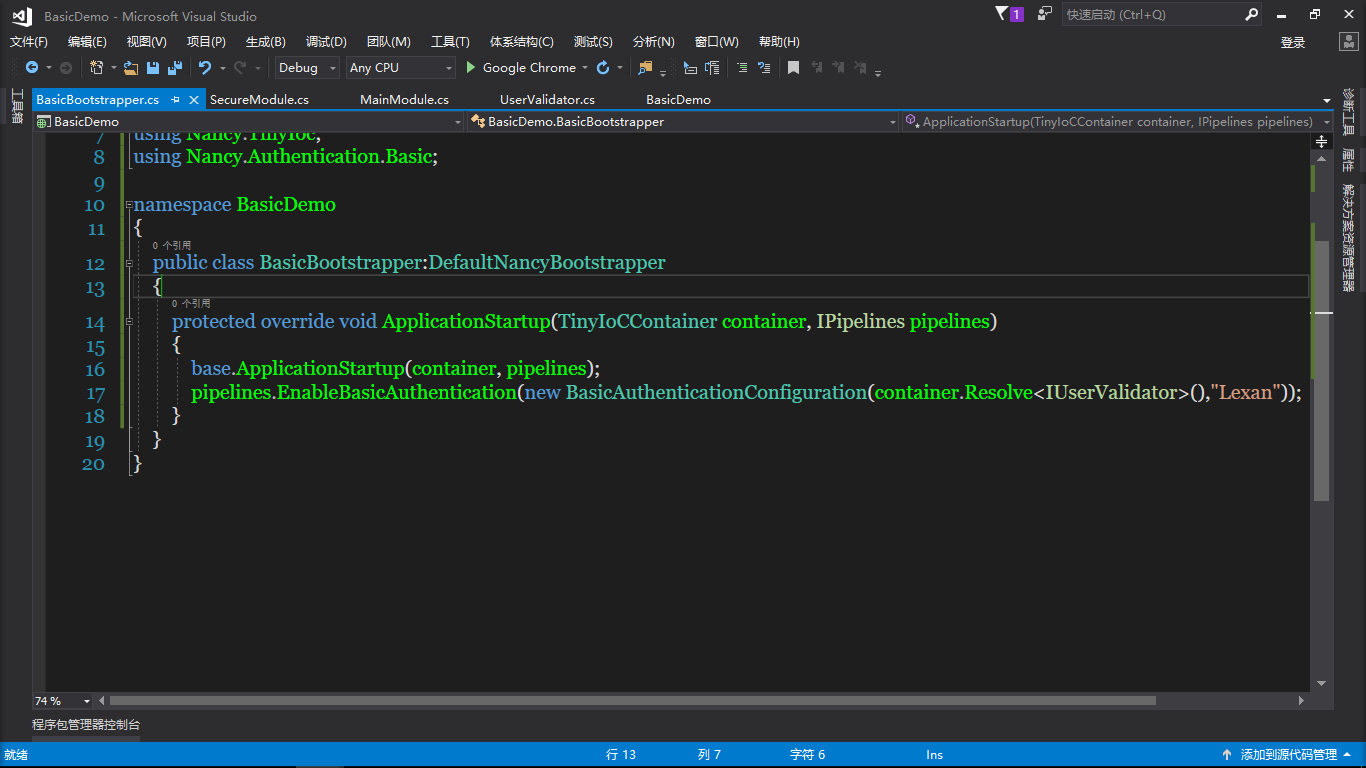Click the send feedback icon
Viewport: 1366px width, 768px height.
pos(1045,14)
